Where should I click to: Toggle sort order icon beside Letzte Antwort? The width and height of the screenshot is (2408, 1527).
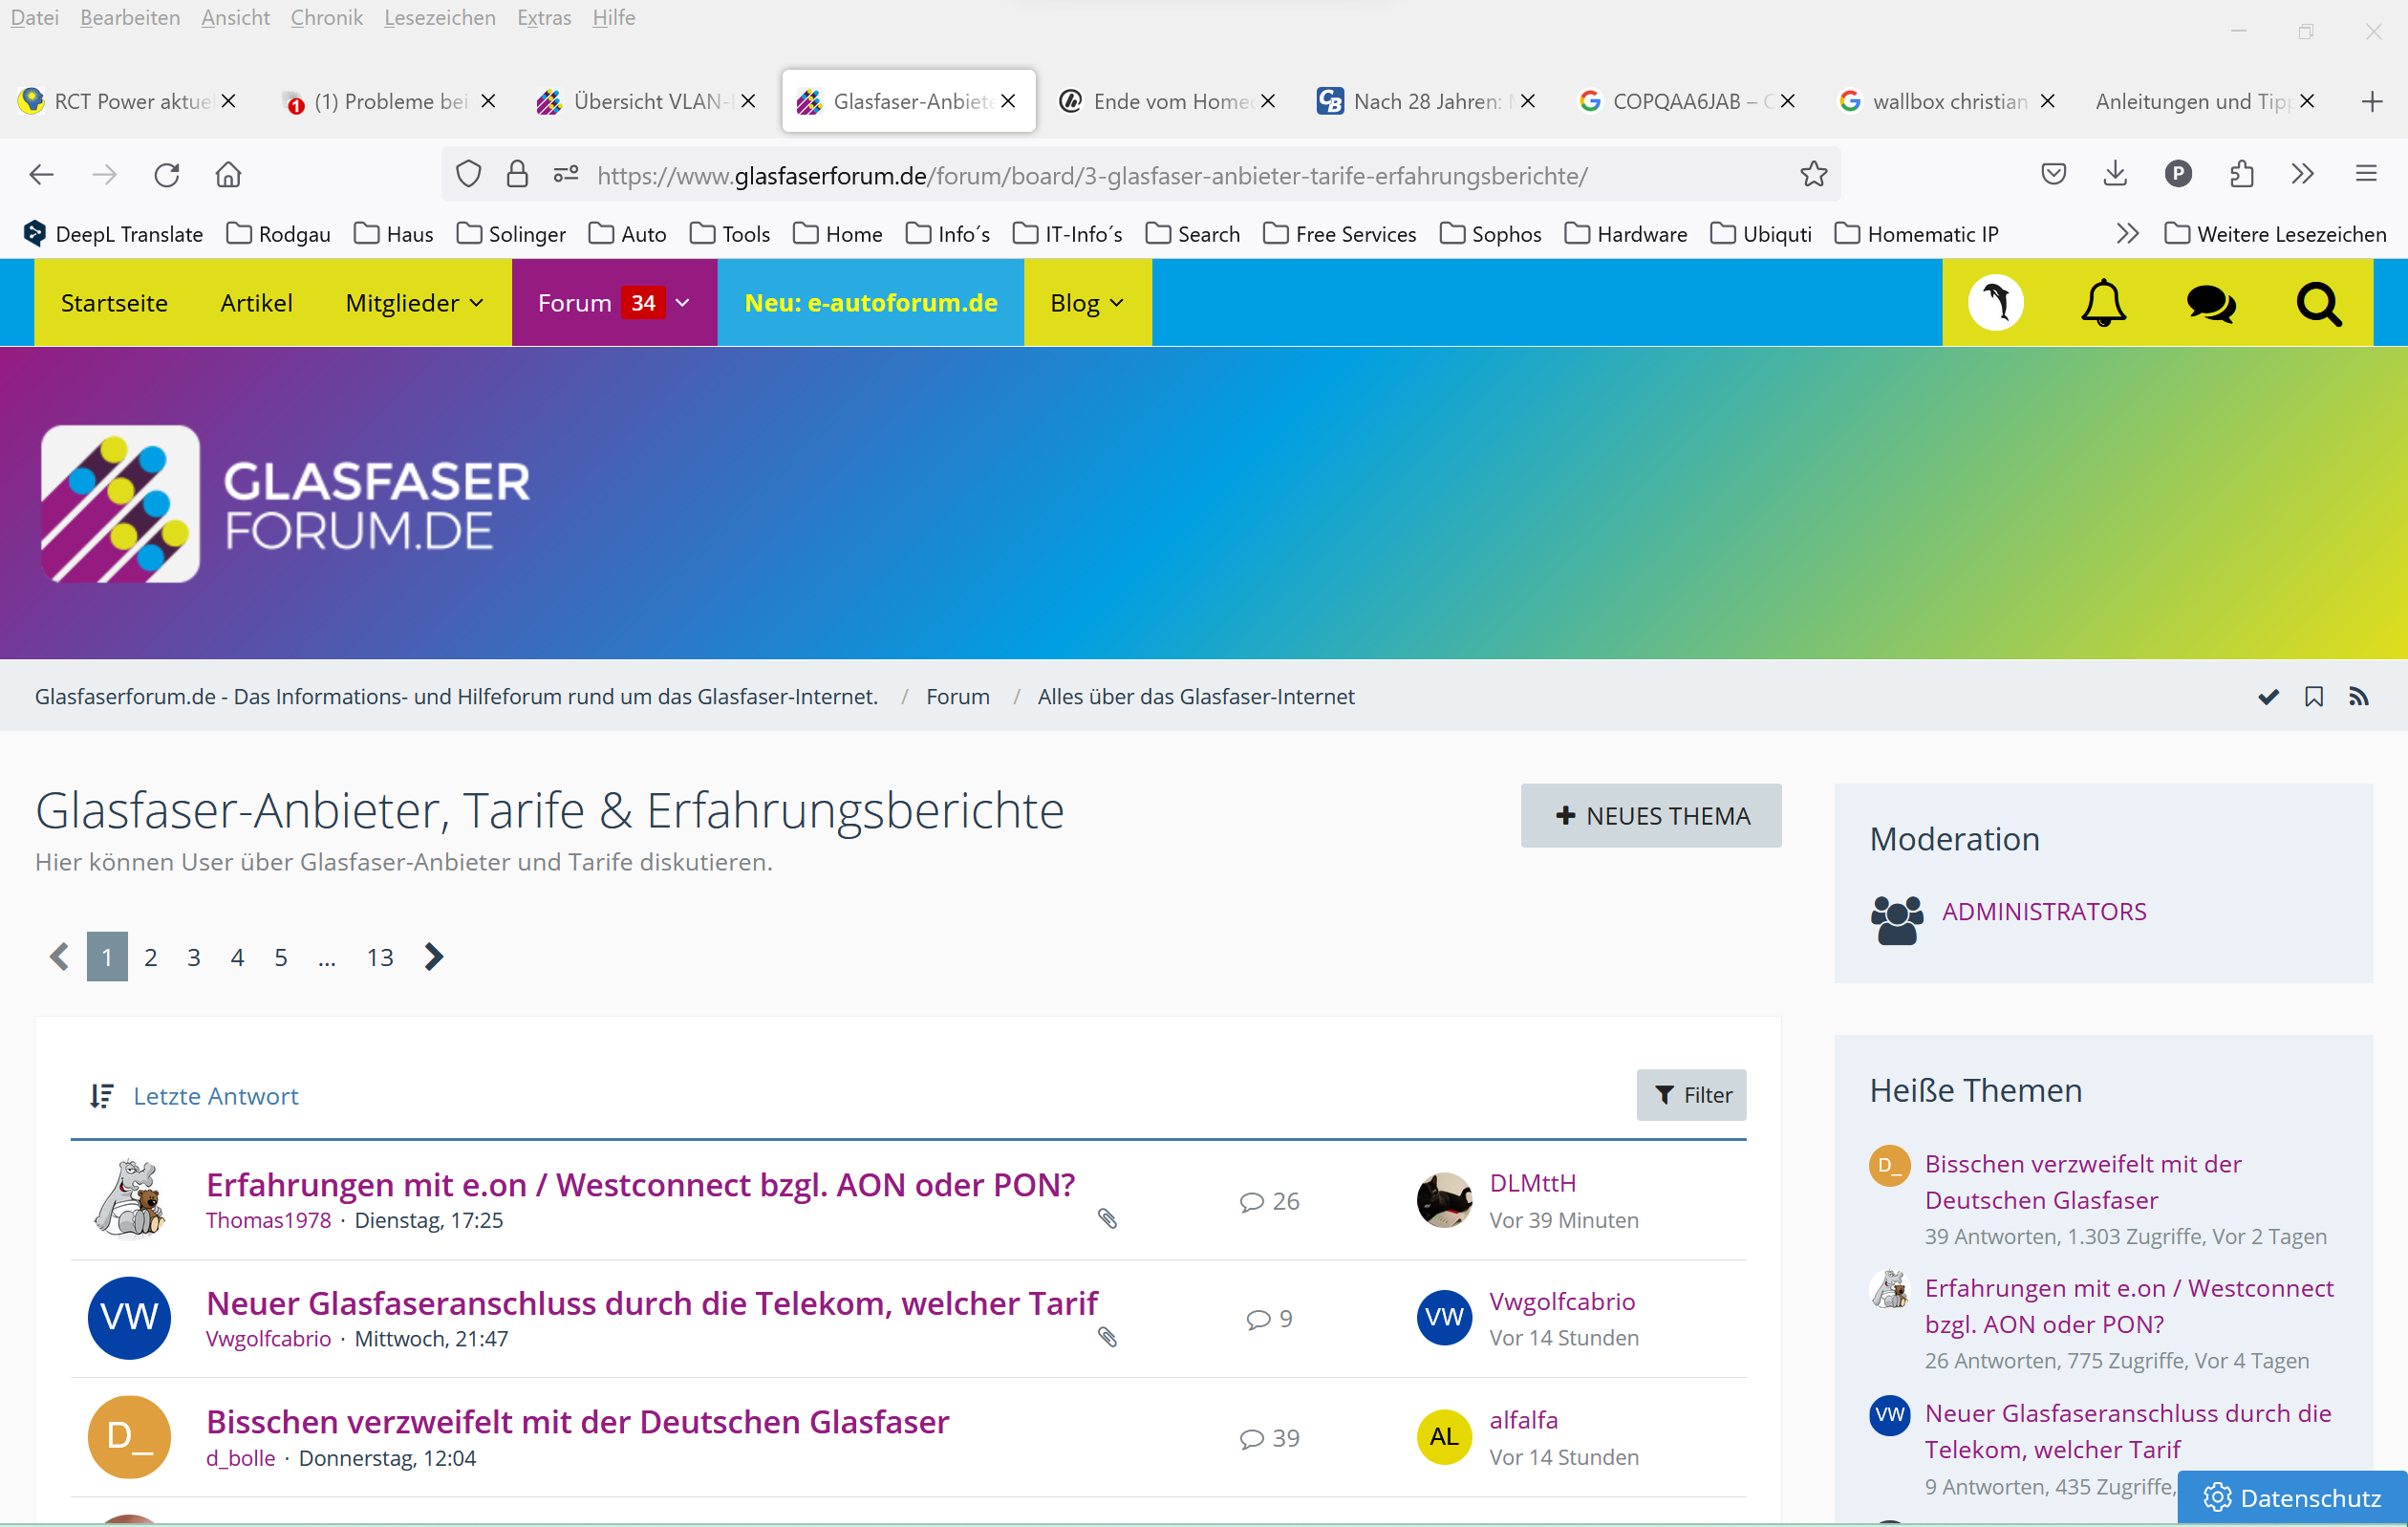101,1096
